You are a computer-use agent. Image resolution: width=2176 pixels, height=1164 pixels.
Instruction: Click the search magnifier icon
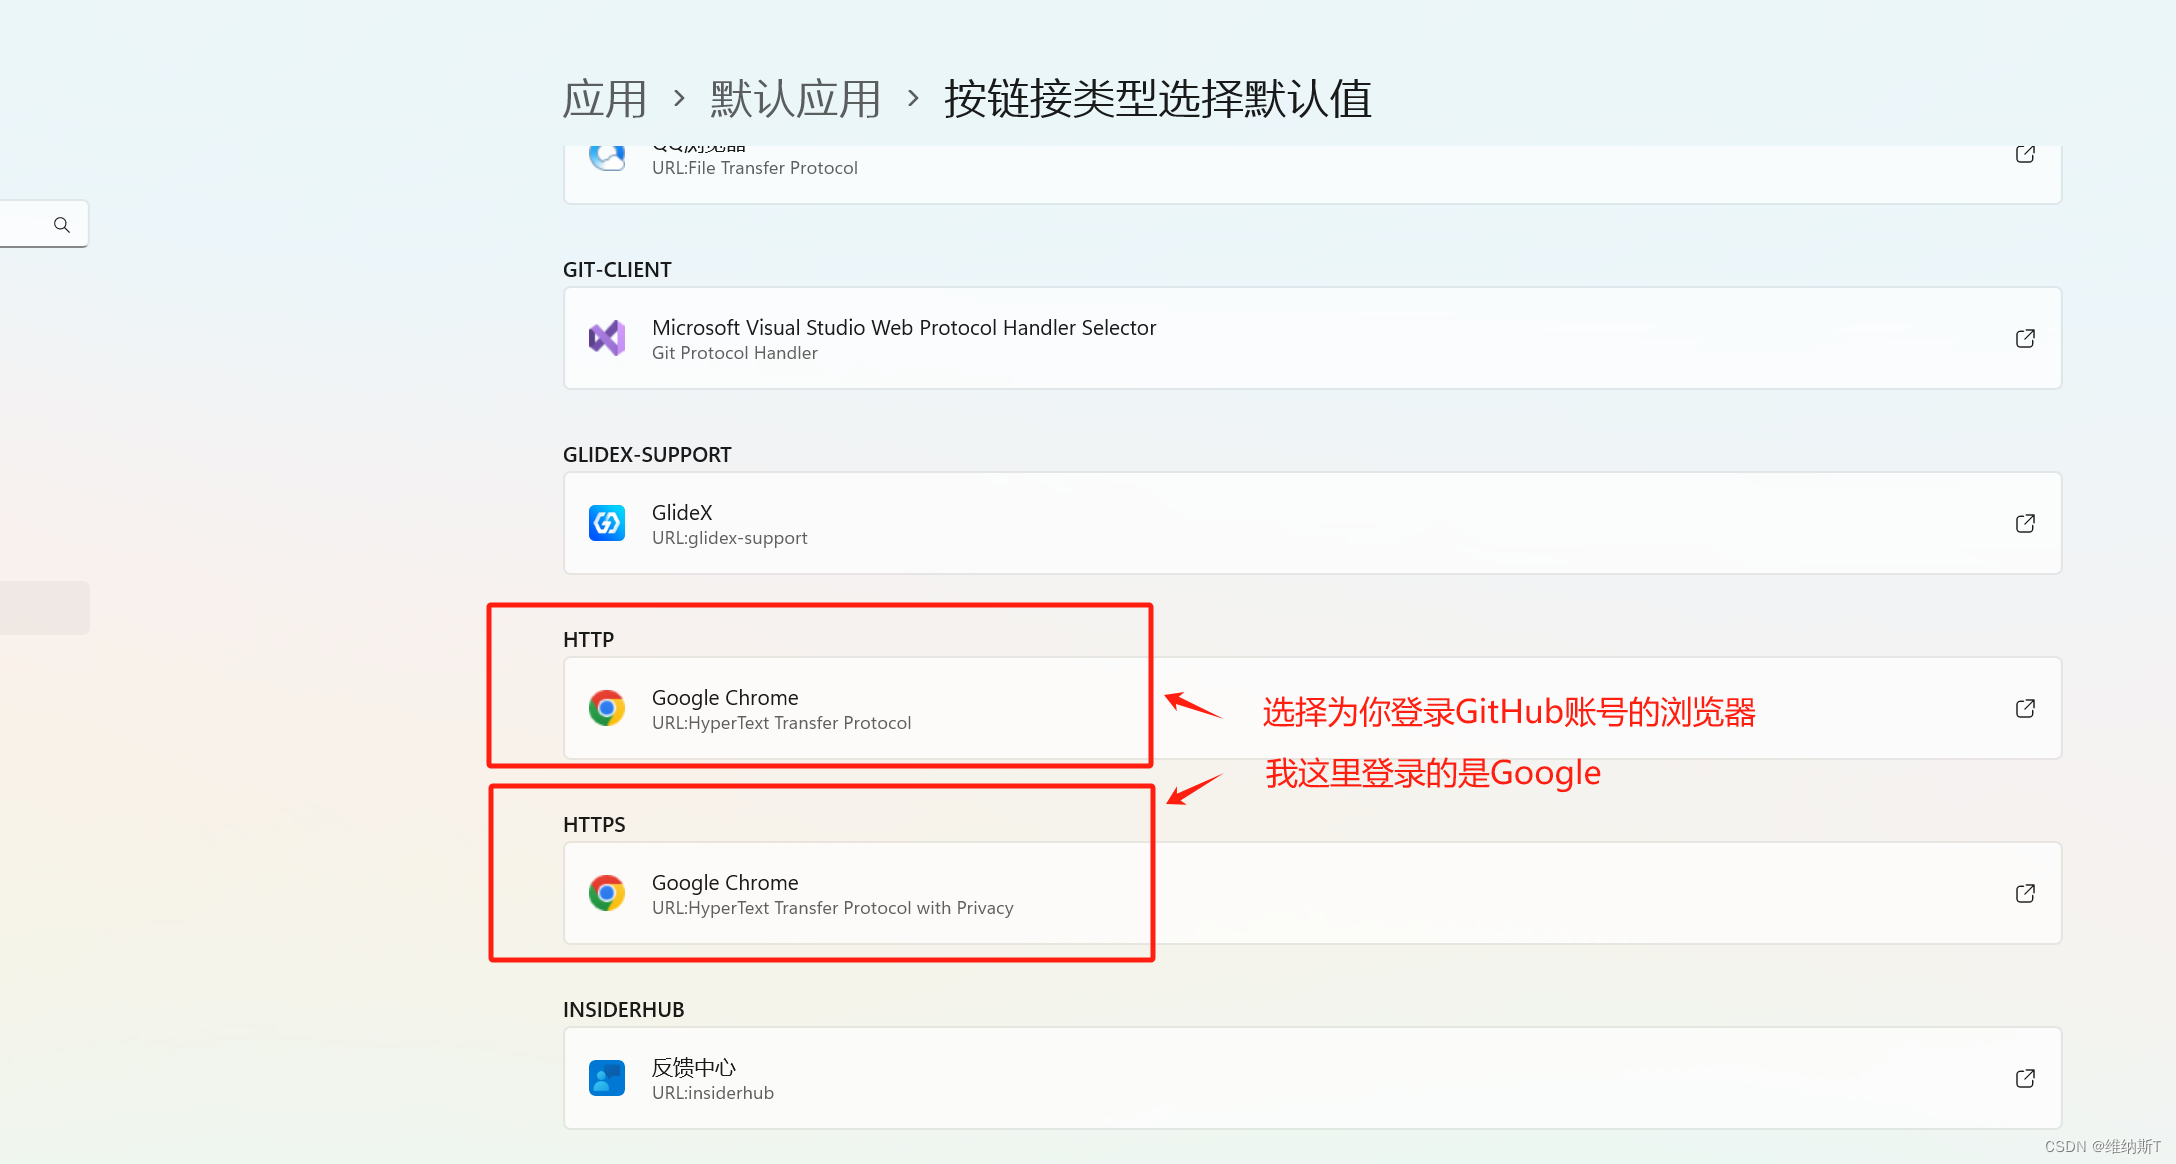click(x=62, y=225)
